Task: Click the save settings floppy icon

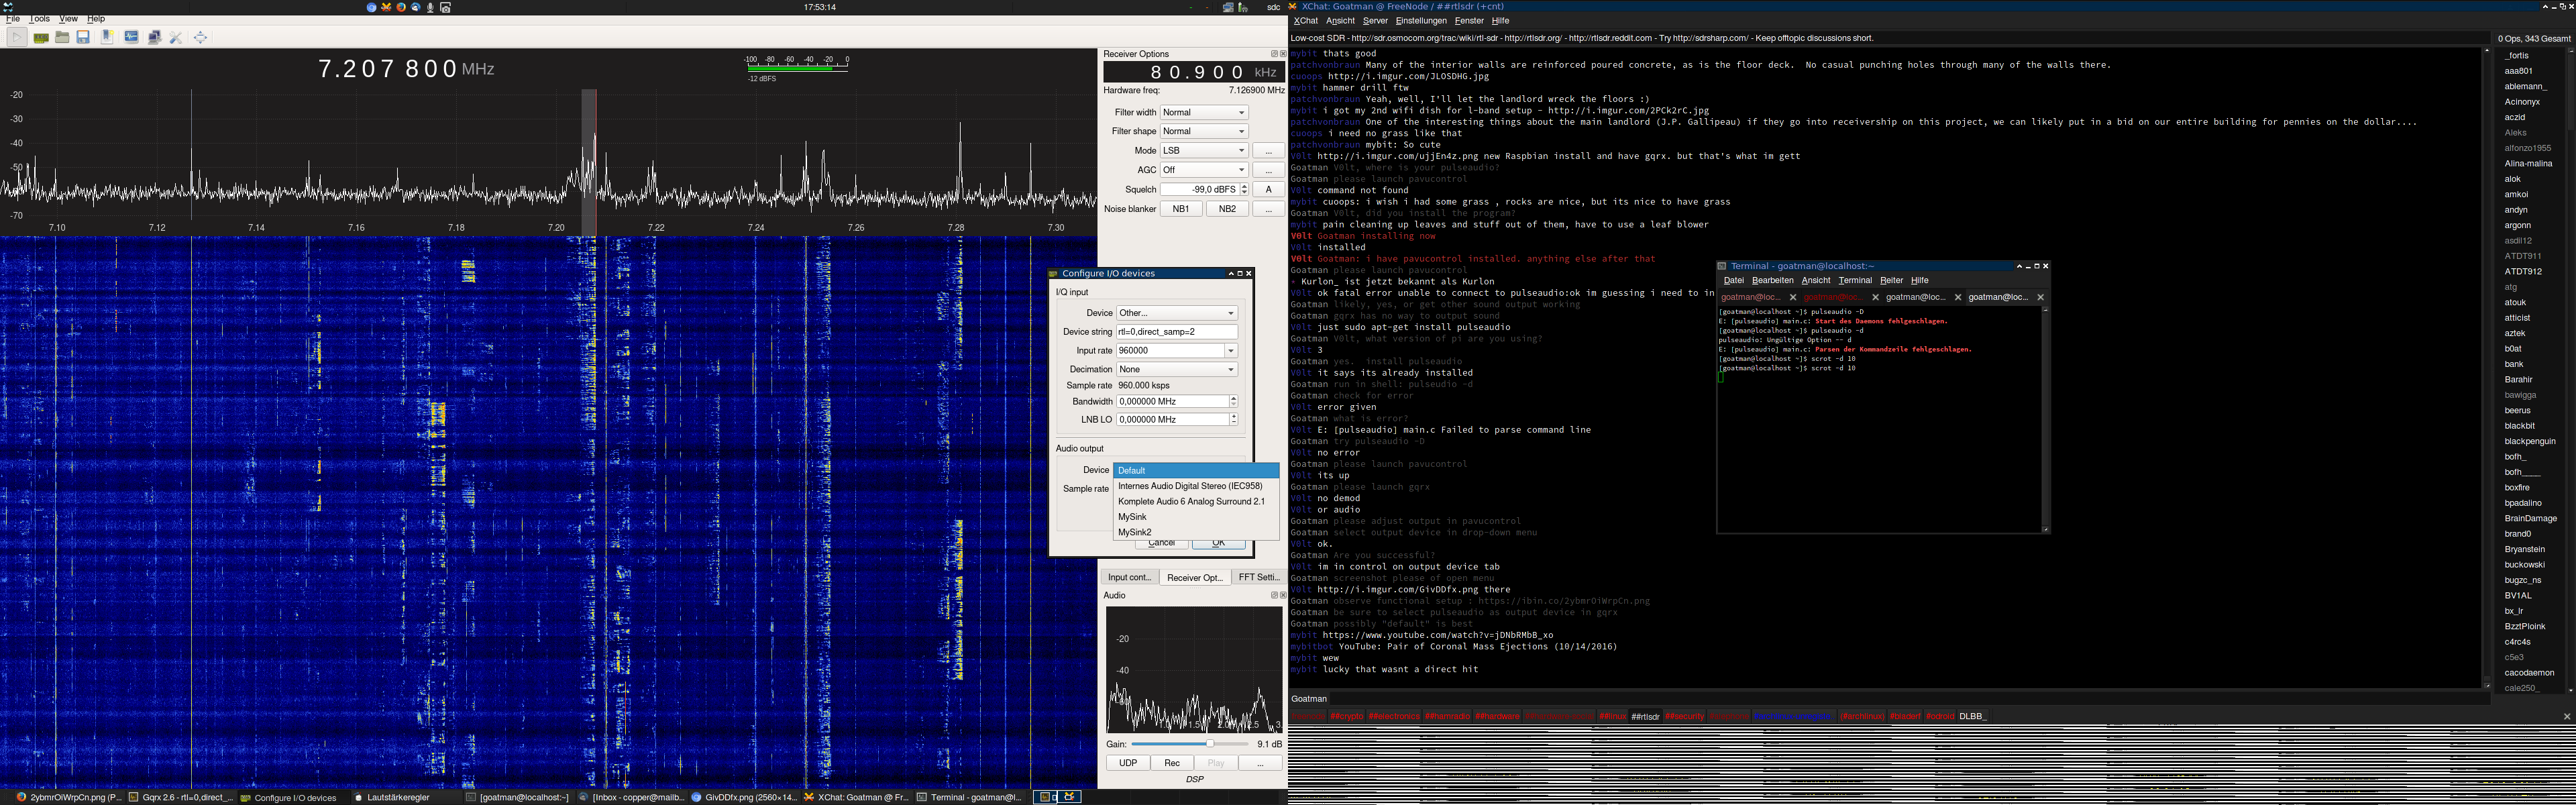Action: coord(83,37)
